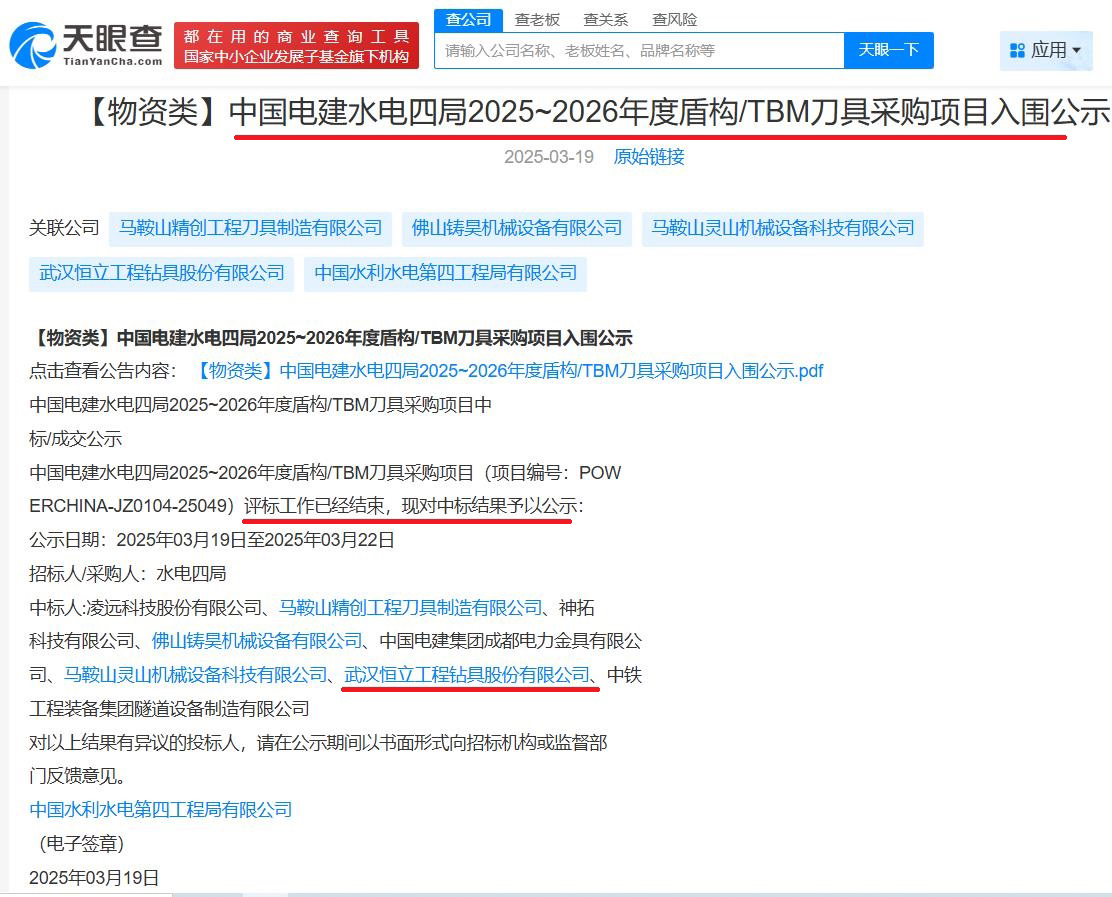Click the 关联公司 label
This screenshot has width=1112, height=897.
tap(64, 228)
